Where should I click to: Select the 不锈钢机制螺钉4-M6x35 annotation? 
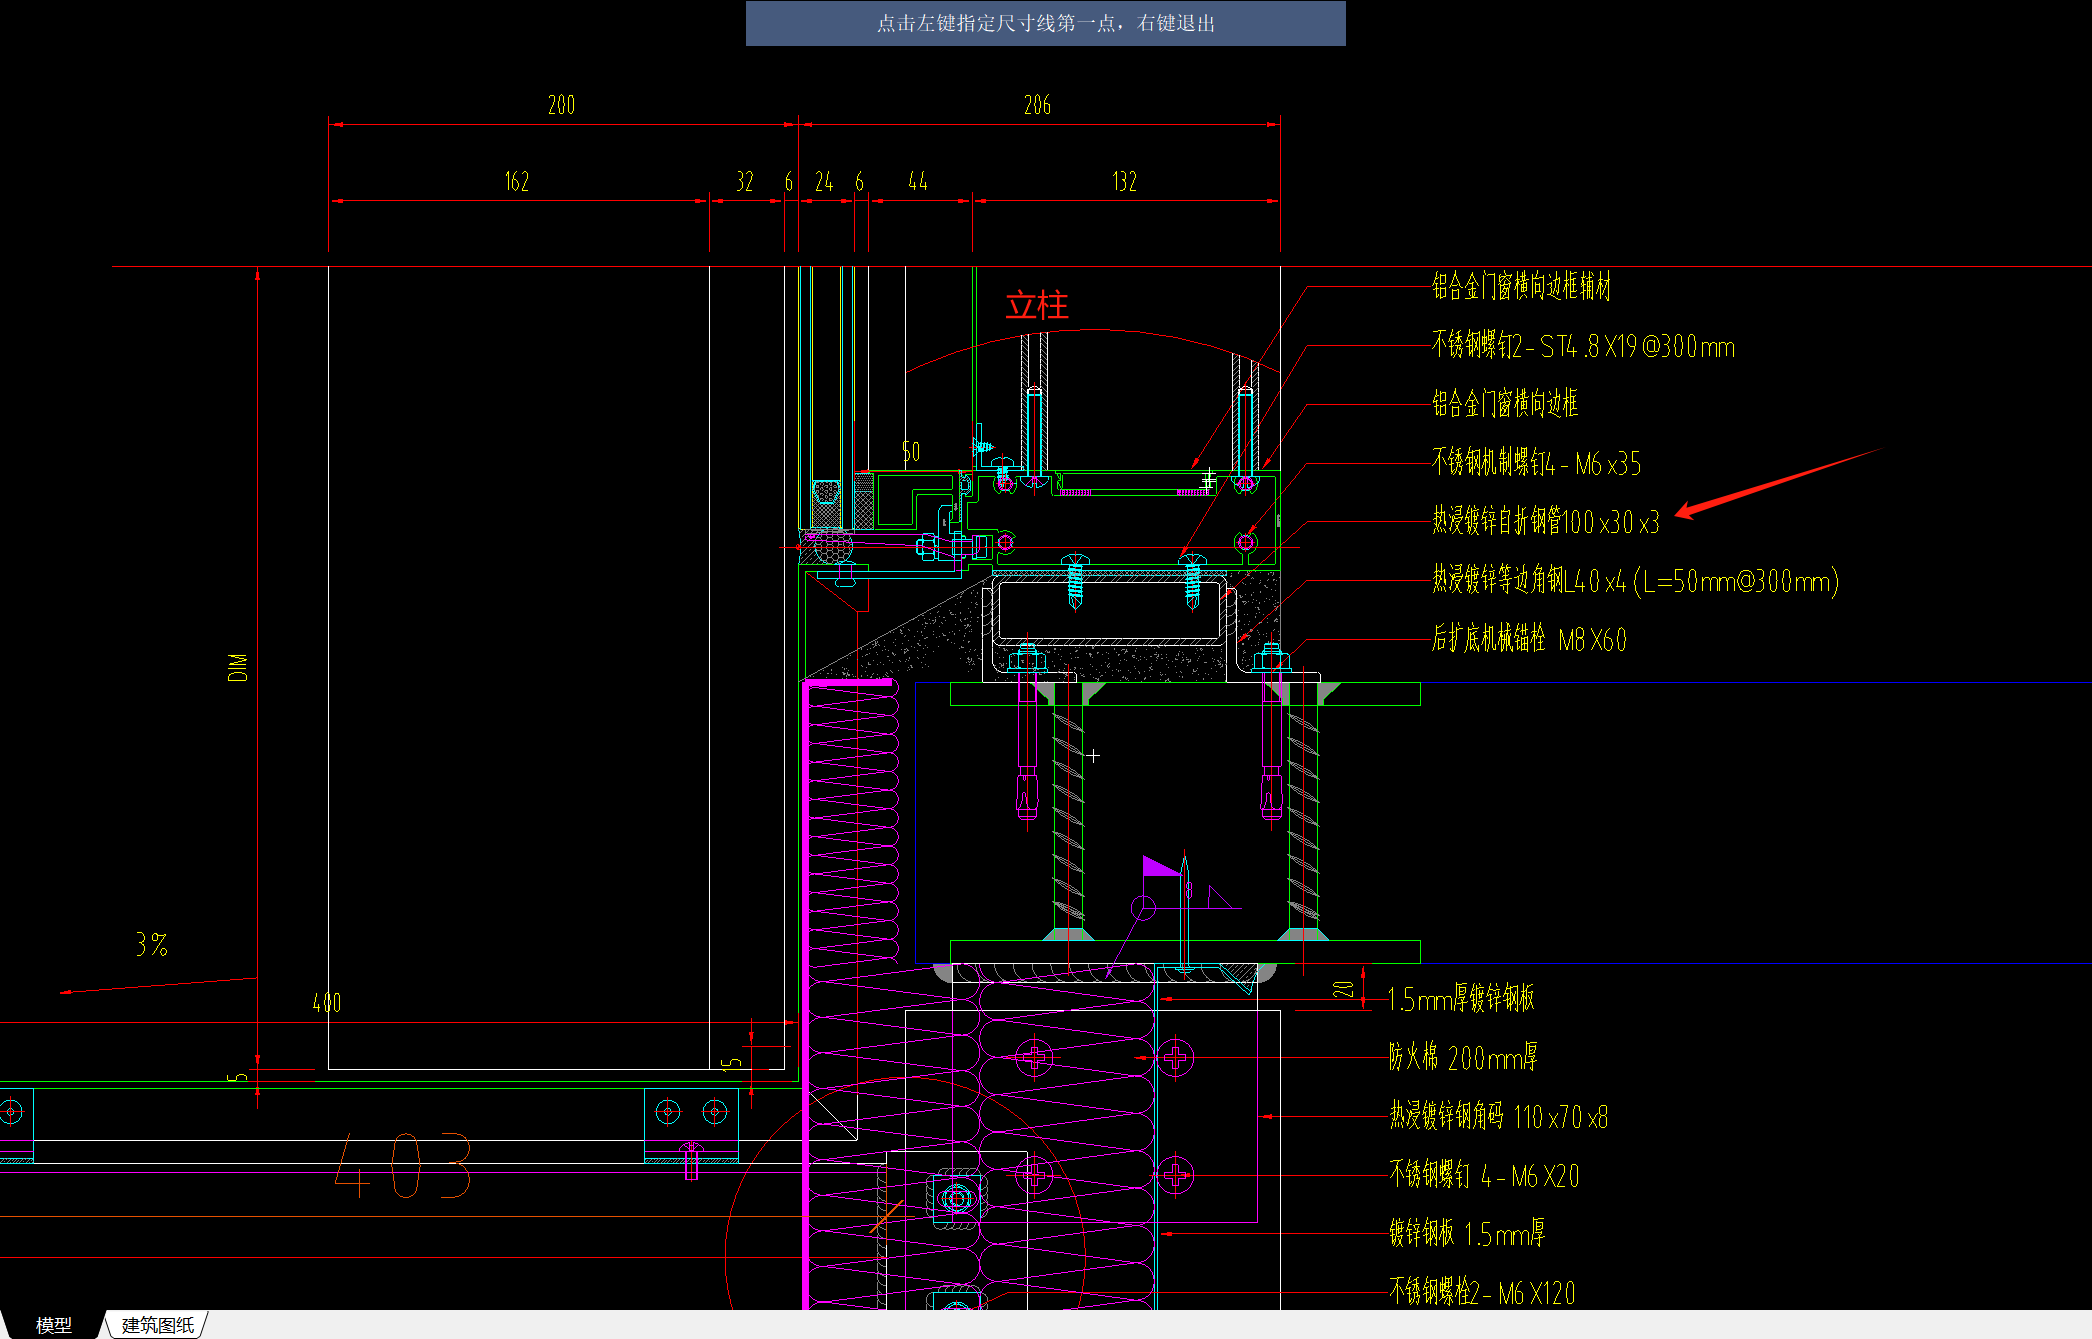[1536, 463]
